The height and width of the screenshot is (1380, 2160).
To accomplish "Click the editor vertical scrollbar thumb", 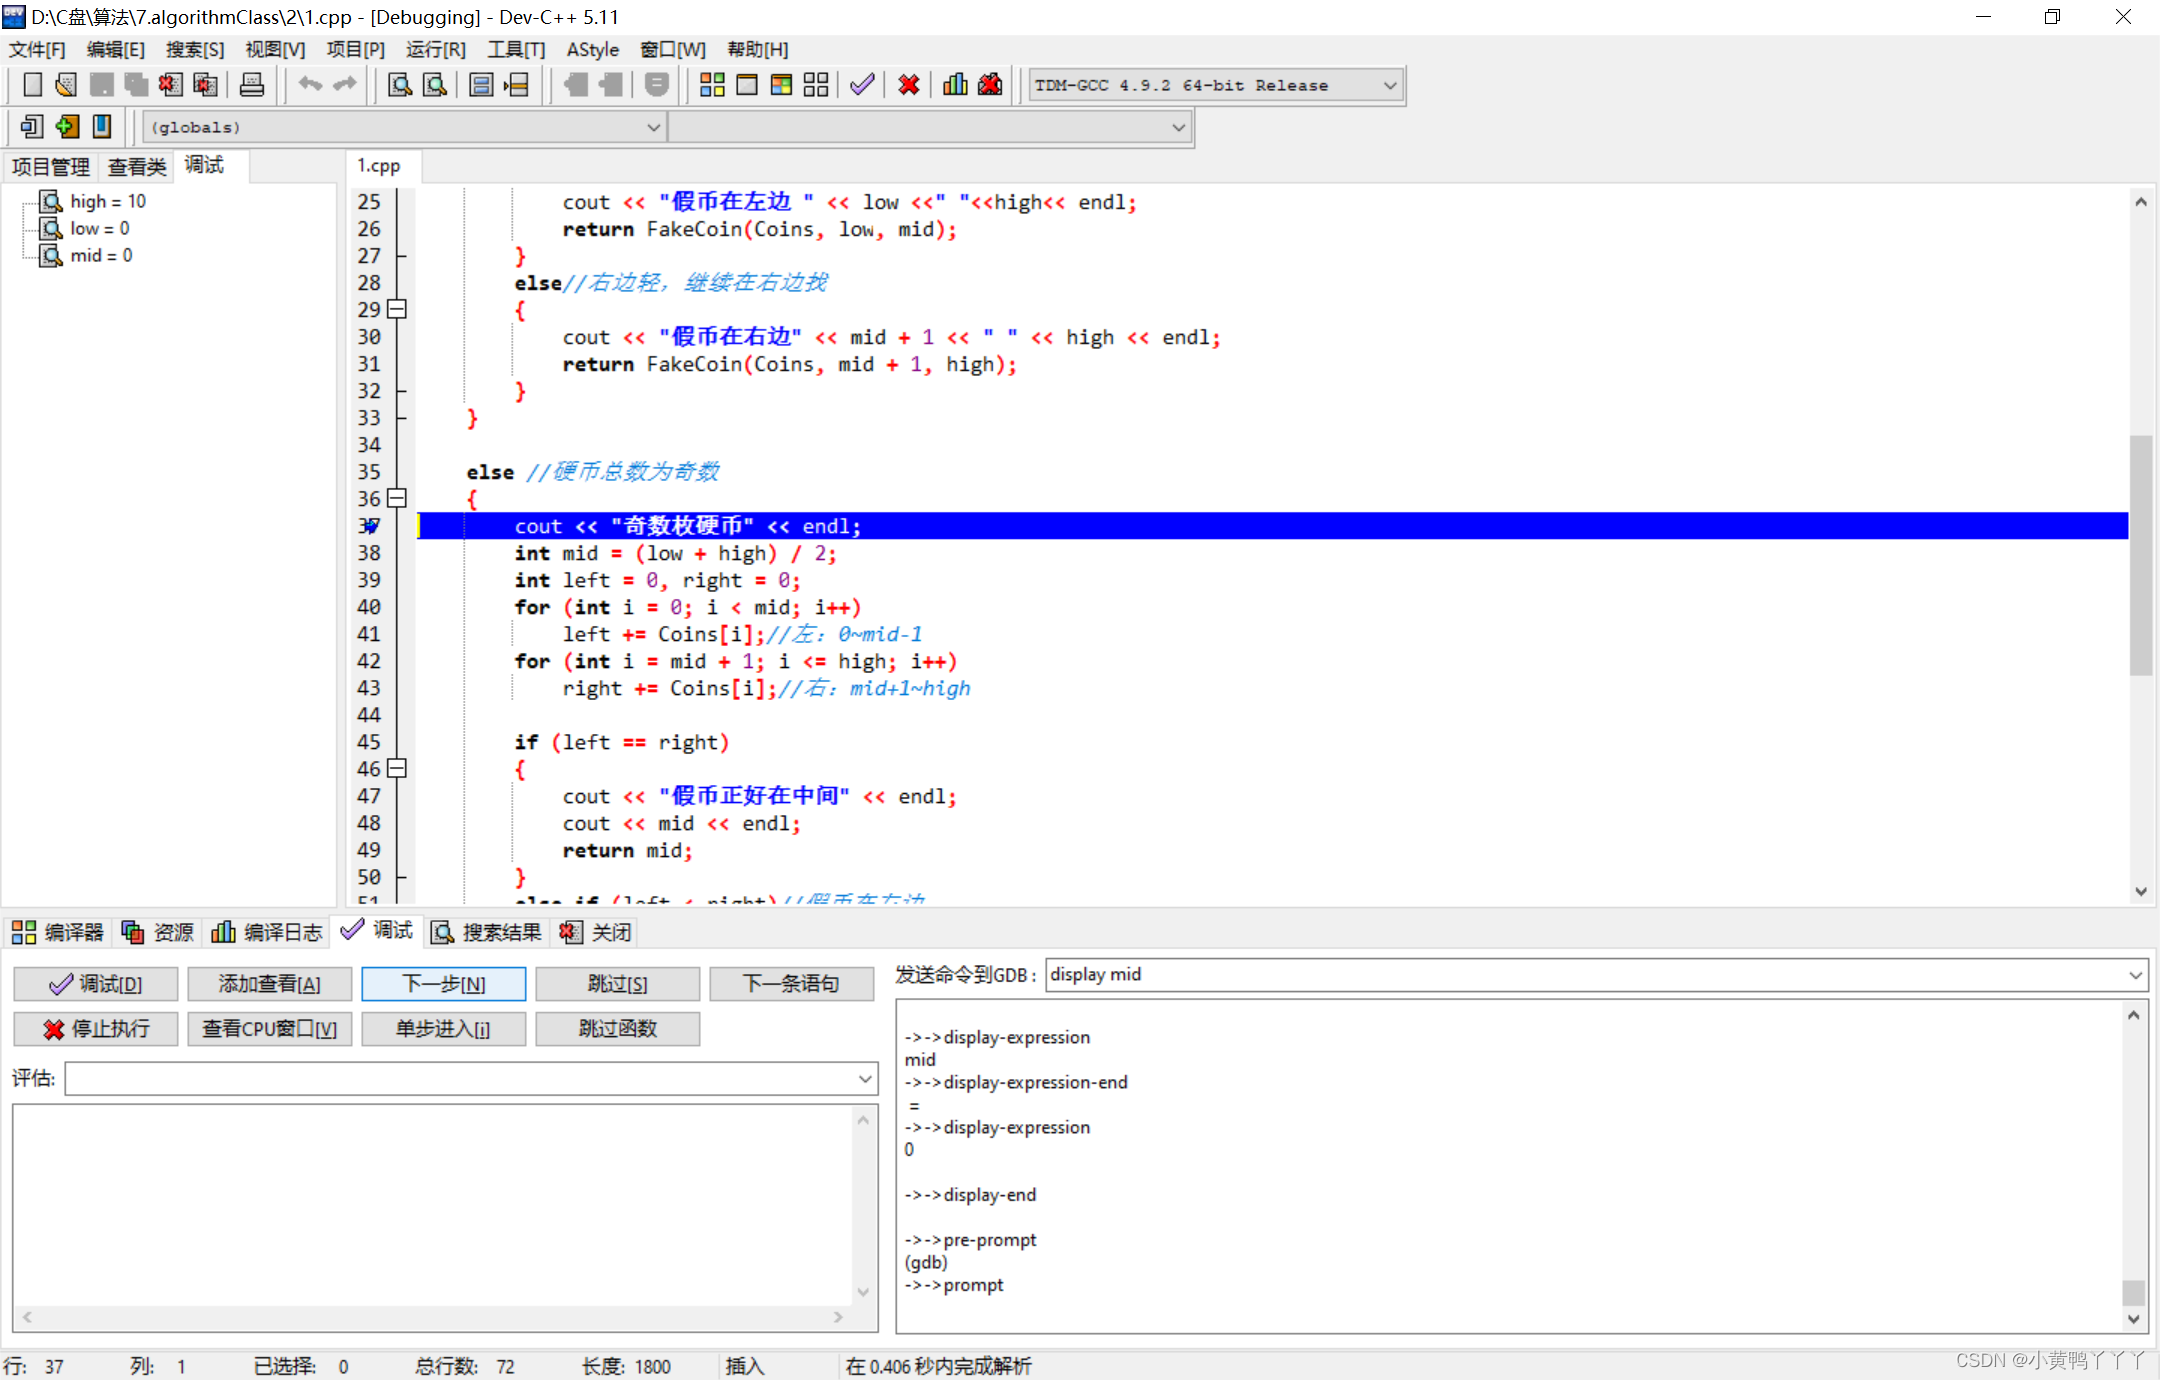I will point(2140,555).
